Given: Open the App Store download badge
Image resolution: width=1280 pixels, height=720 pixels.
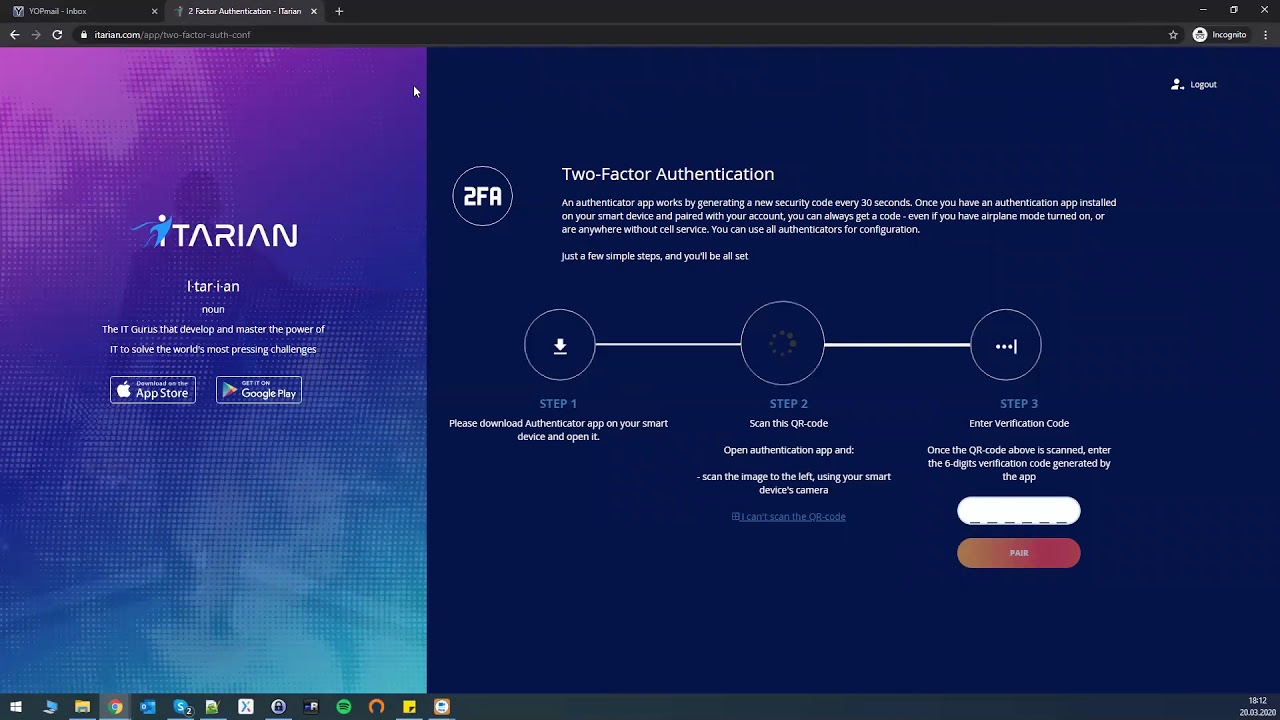Looking at the screenshot, I should click(x=153, y=390).
